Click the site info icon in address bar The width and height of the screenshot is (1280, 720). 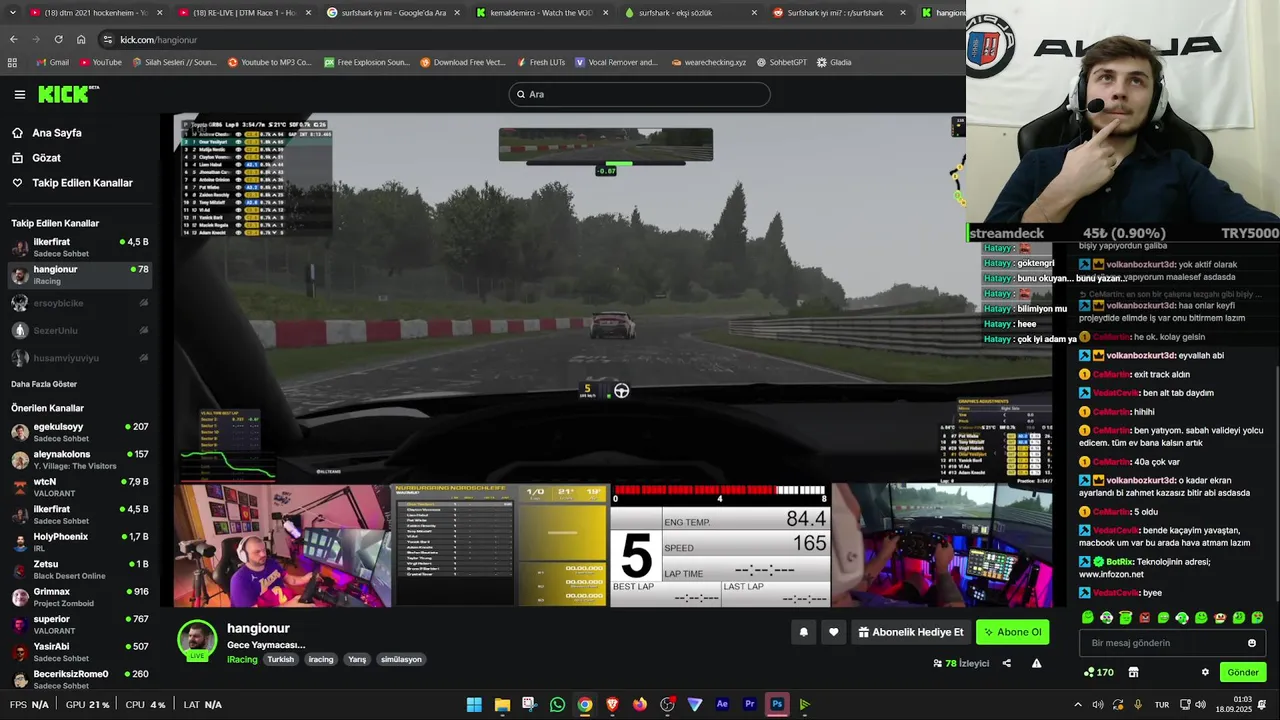[x=107, y=39]
